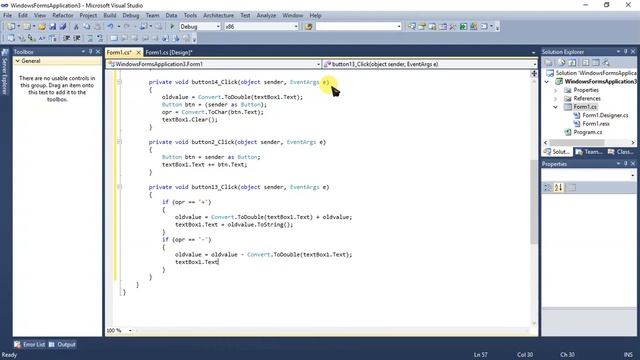Close the Toolbox panel
The width and height of the screenshot is (640, 360).
point(98,52)
